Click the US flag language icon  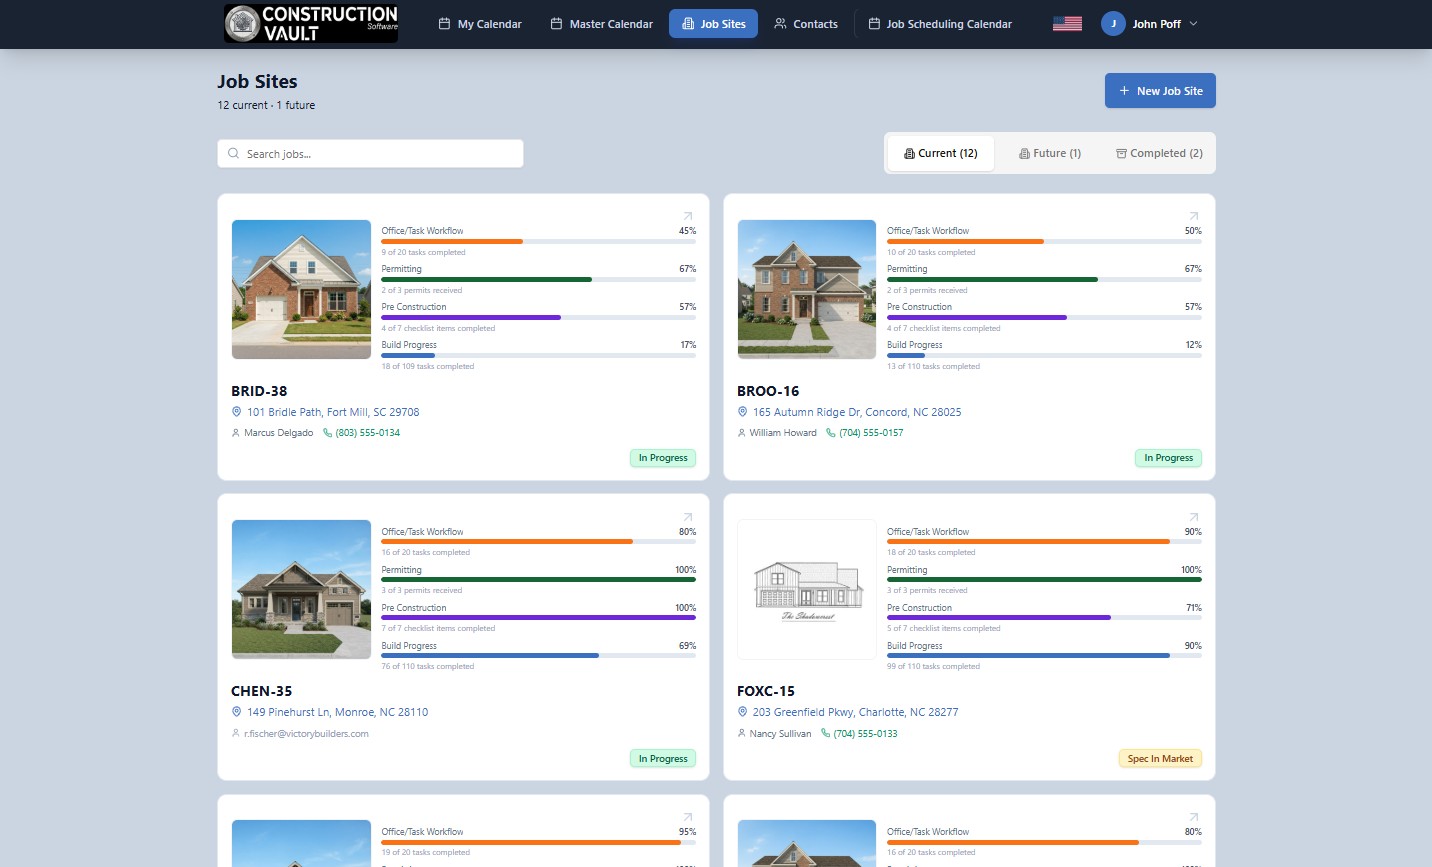tap(1067, 24)
